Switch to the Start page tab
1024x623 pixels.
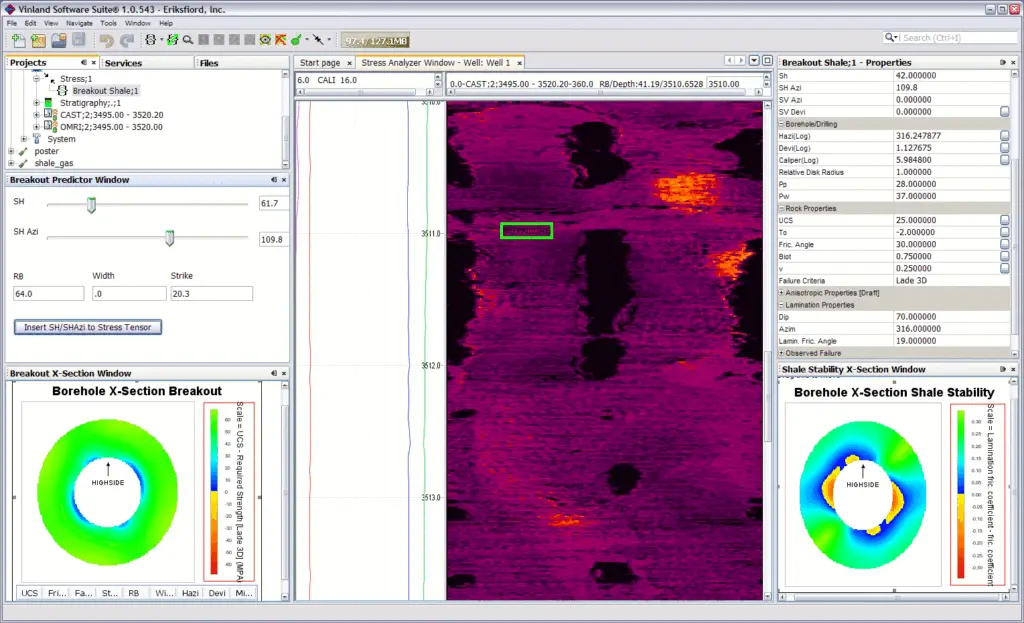click(x=321, y=63)
